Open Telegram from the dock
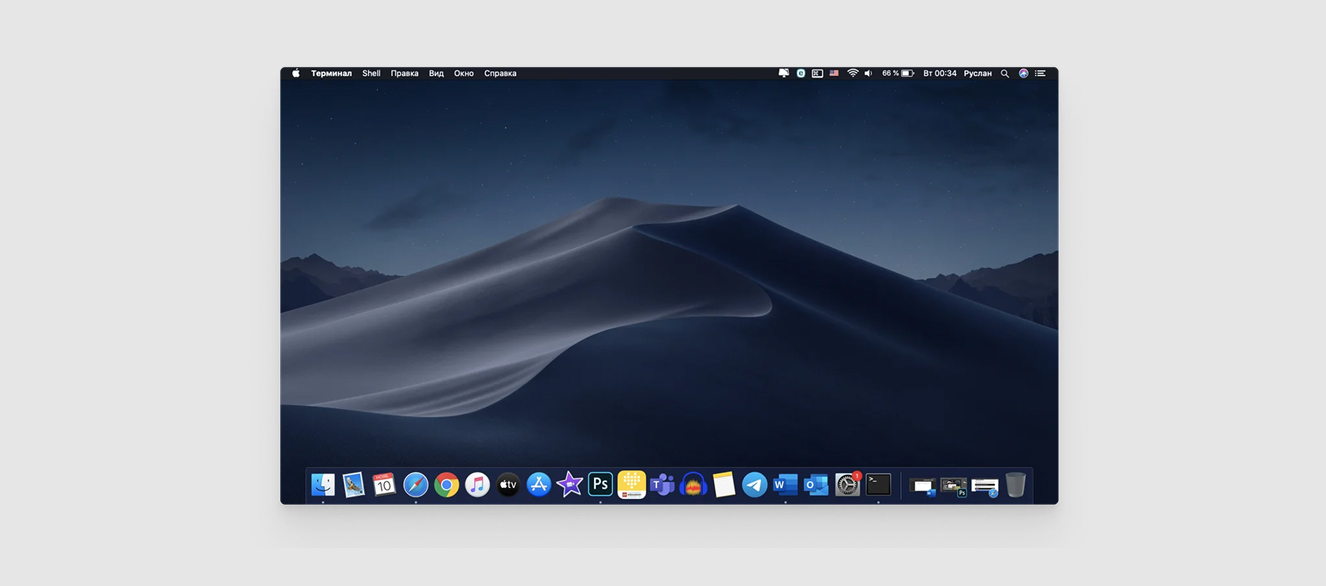Image resolution: width=1326 pixels, height=586 pixels. pyautogui.click(x=755, y=485)
